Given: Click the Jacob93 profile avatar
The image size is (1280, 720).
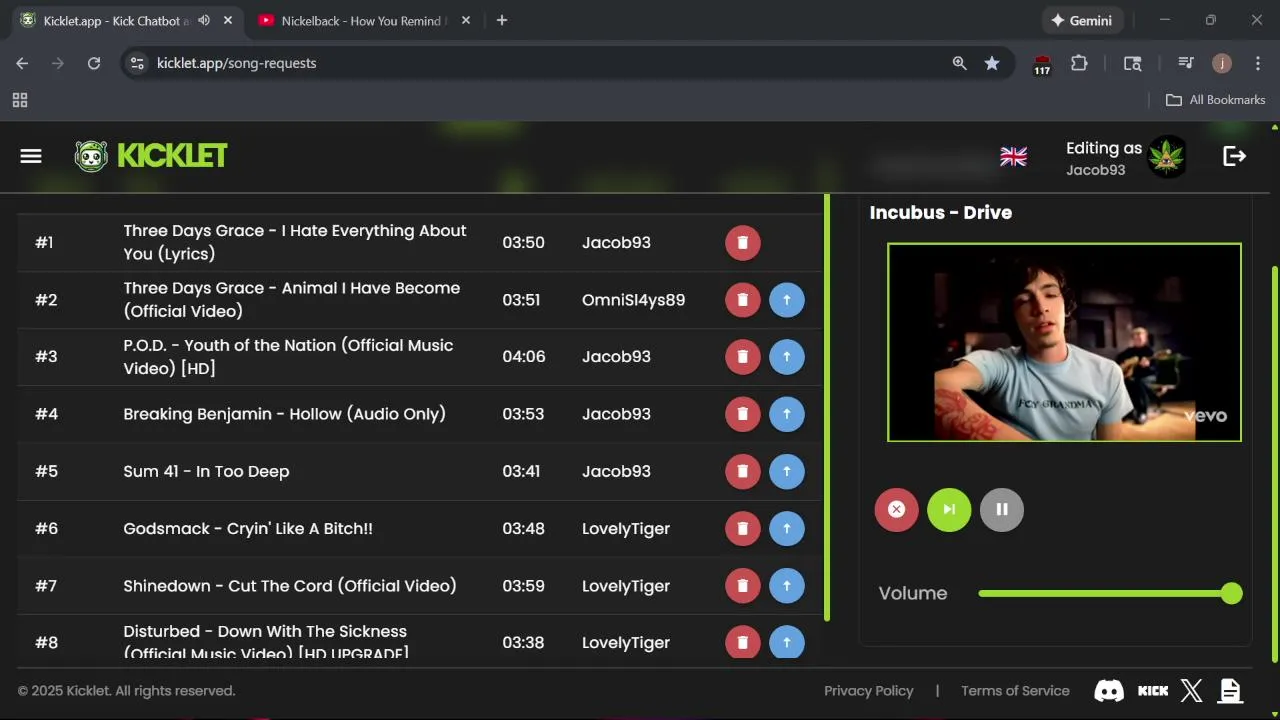Looking at the screenshot, I should tap(1166, 157).
